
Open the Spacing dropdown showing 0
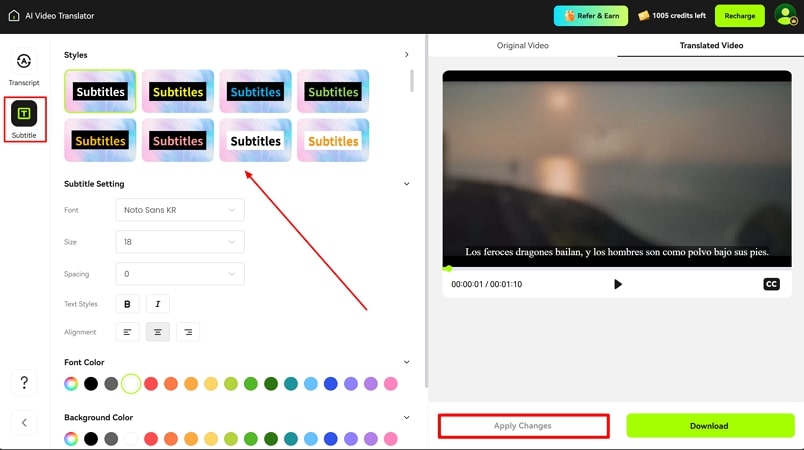click(180, 274)
